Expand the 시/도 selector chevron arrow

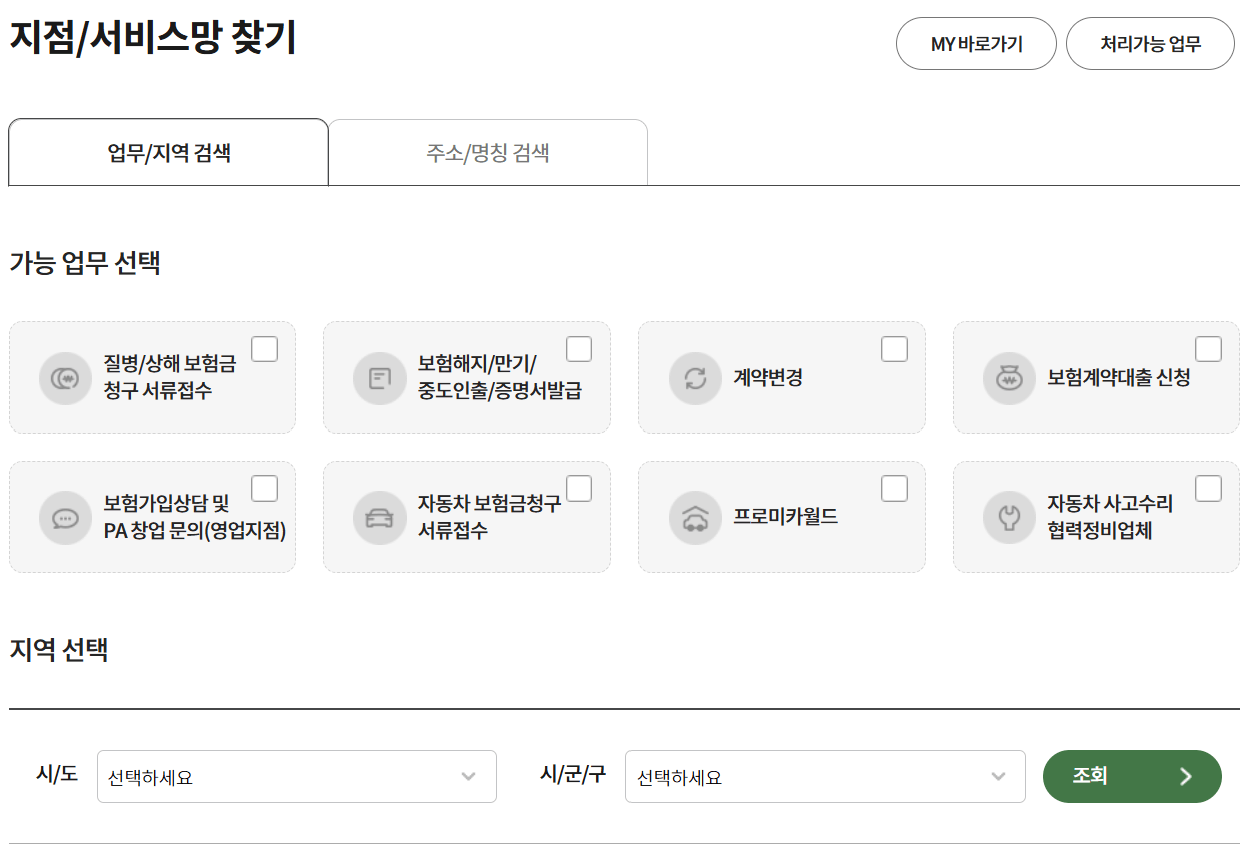click(x=469, y=776)
